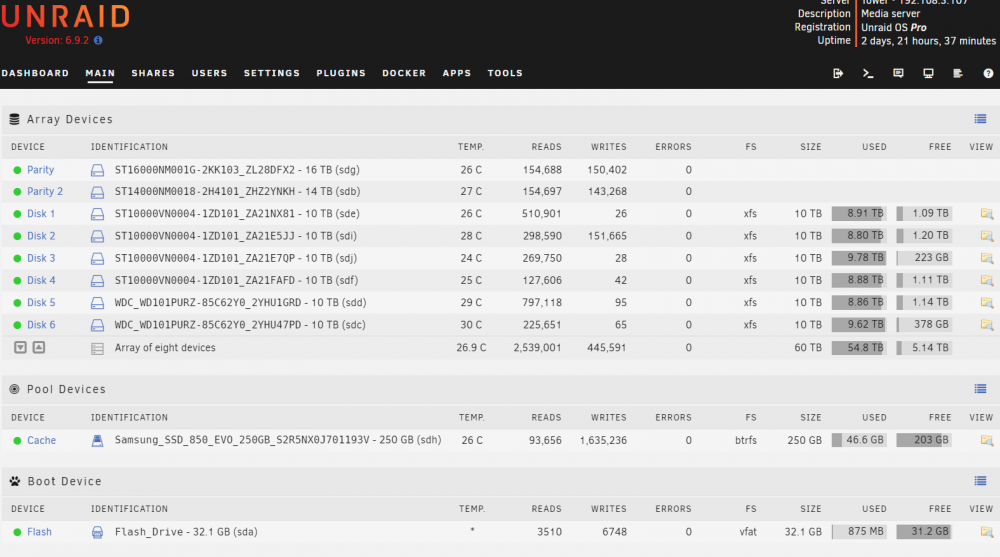Click the green status dot beside Disk 2
The height and width of the screenshot is (557, 1000).
point(17,236)
